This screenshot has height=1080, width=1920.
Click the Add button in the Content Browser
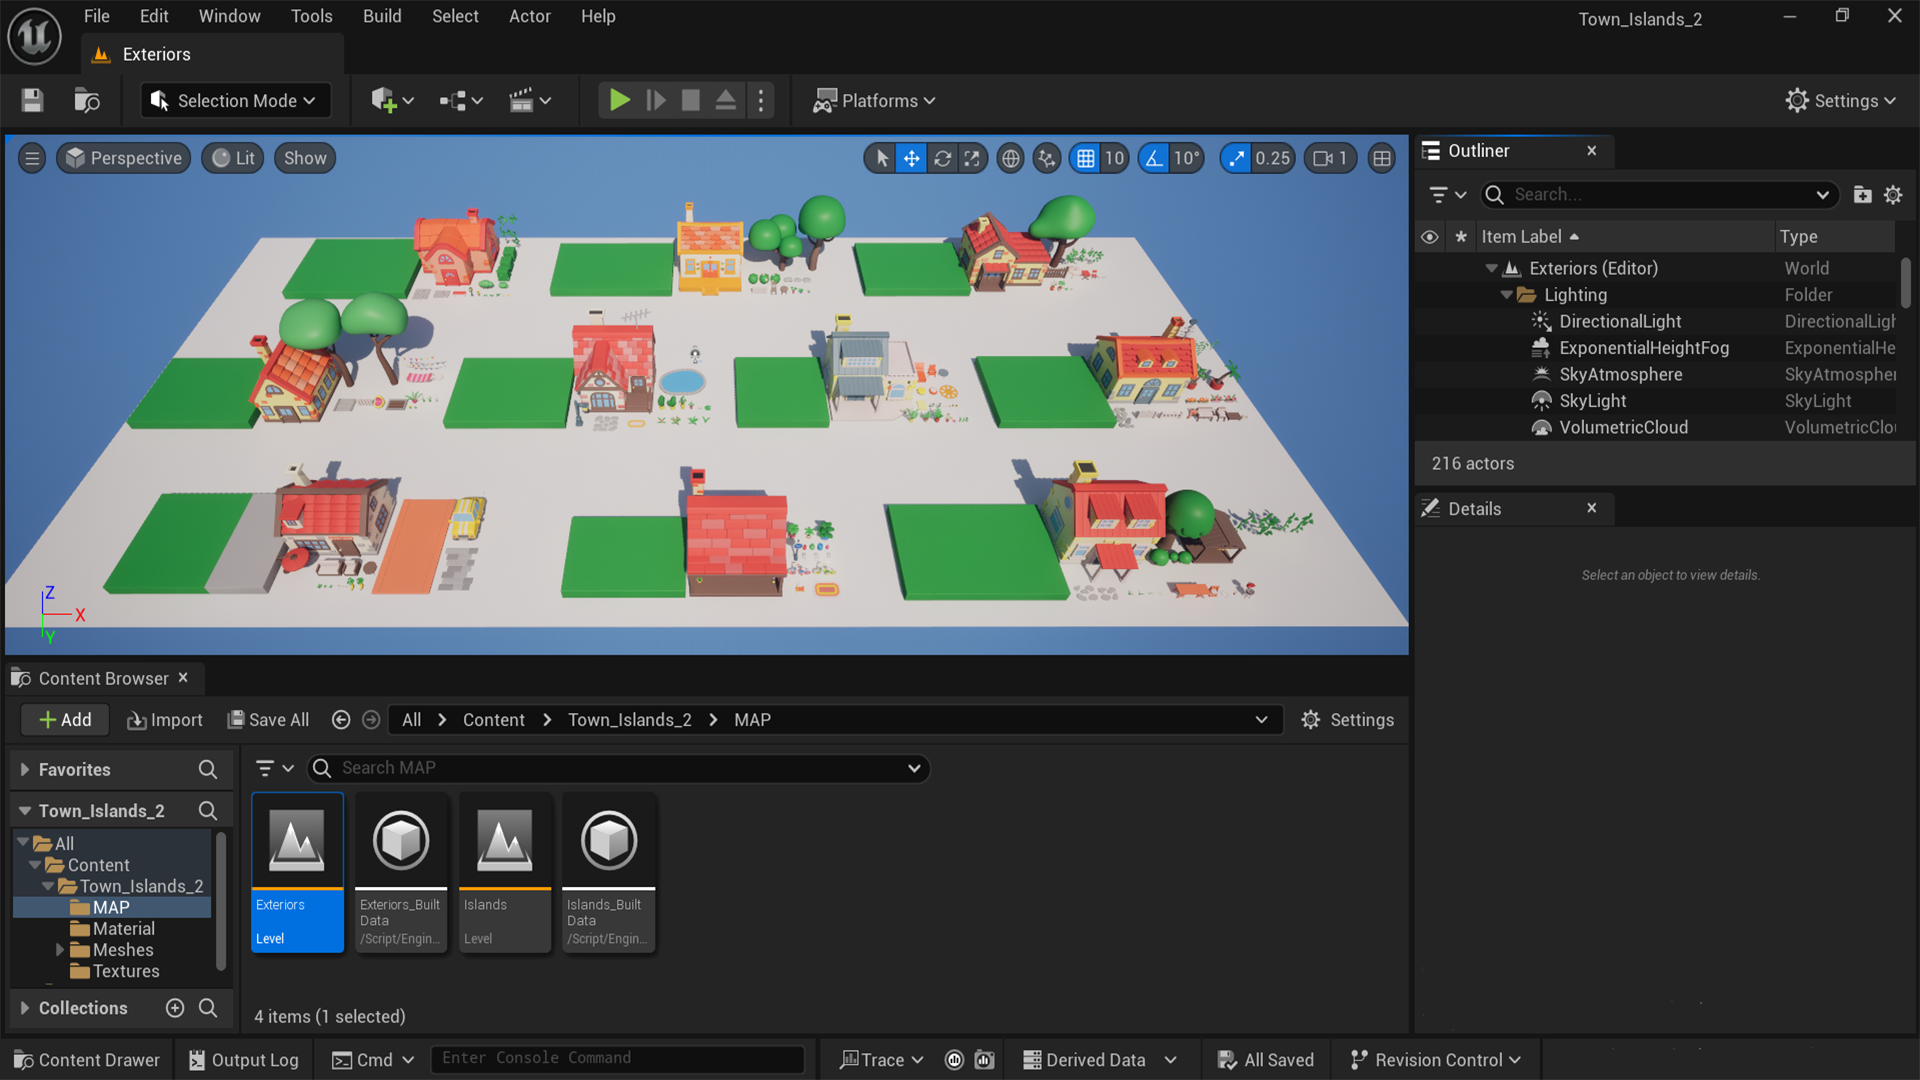tap(64, 719)
